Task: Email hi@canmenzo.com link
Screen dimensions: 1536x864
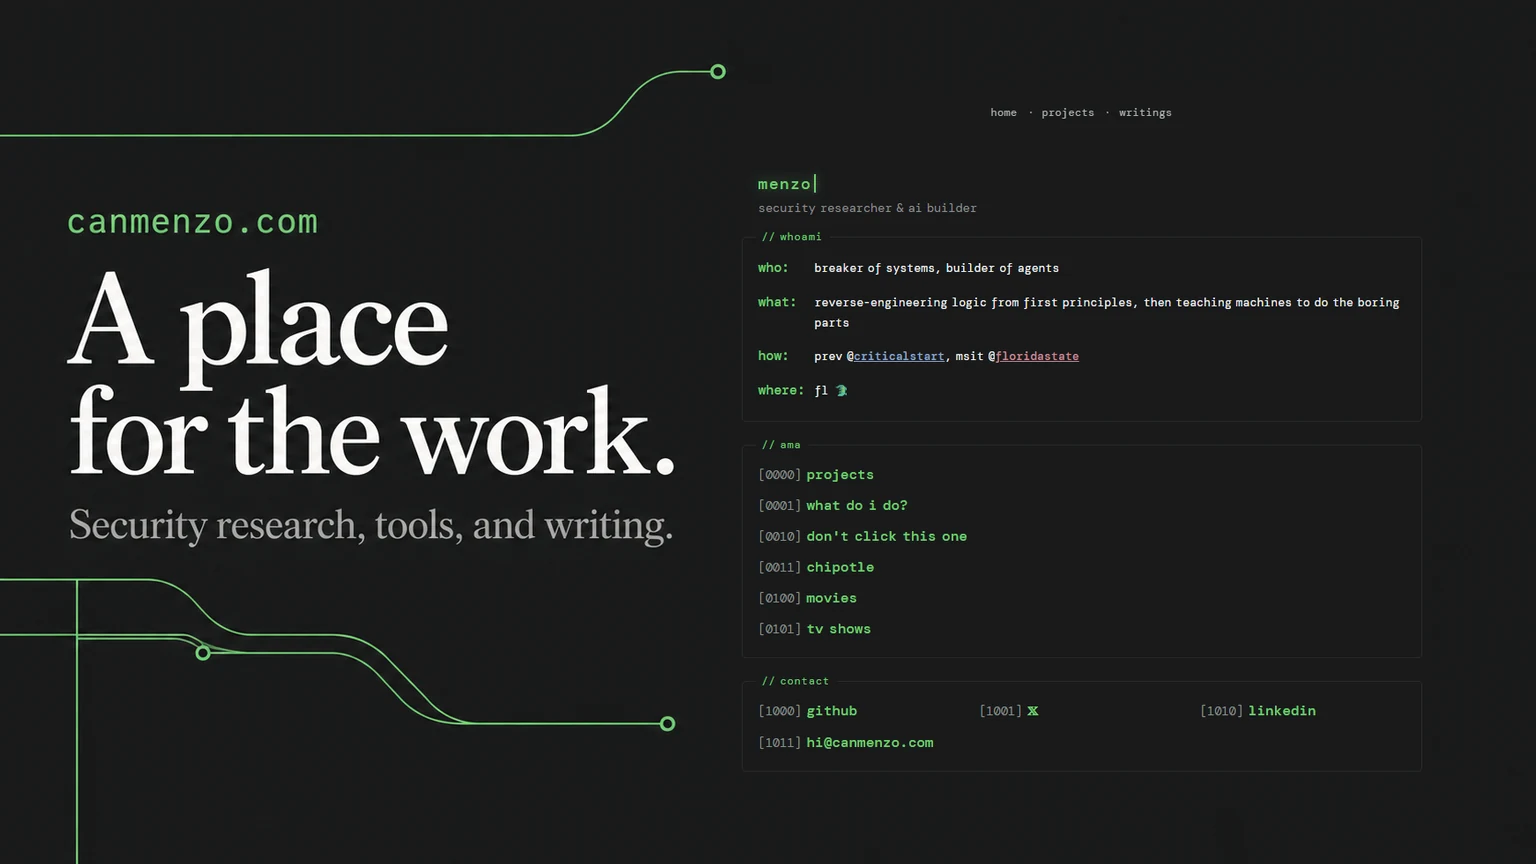Action: click(x=870, y=743)
